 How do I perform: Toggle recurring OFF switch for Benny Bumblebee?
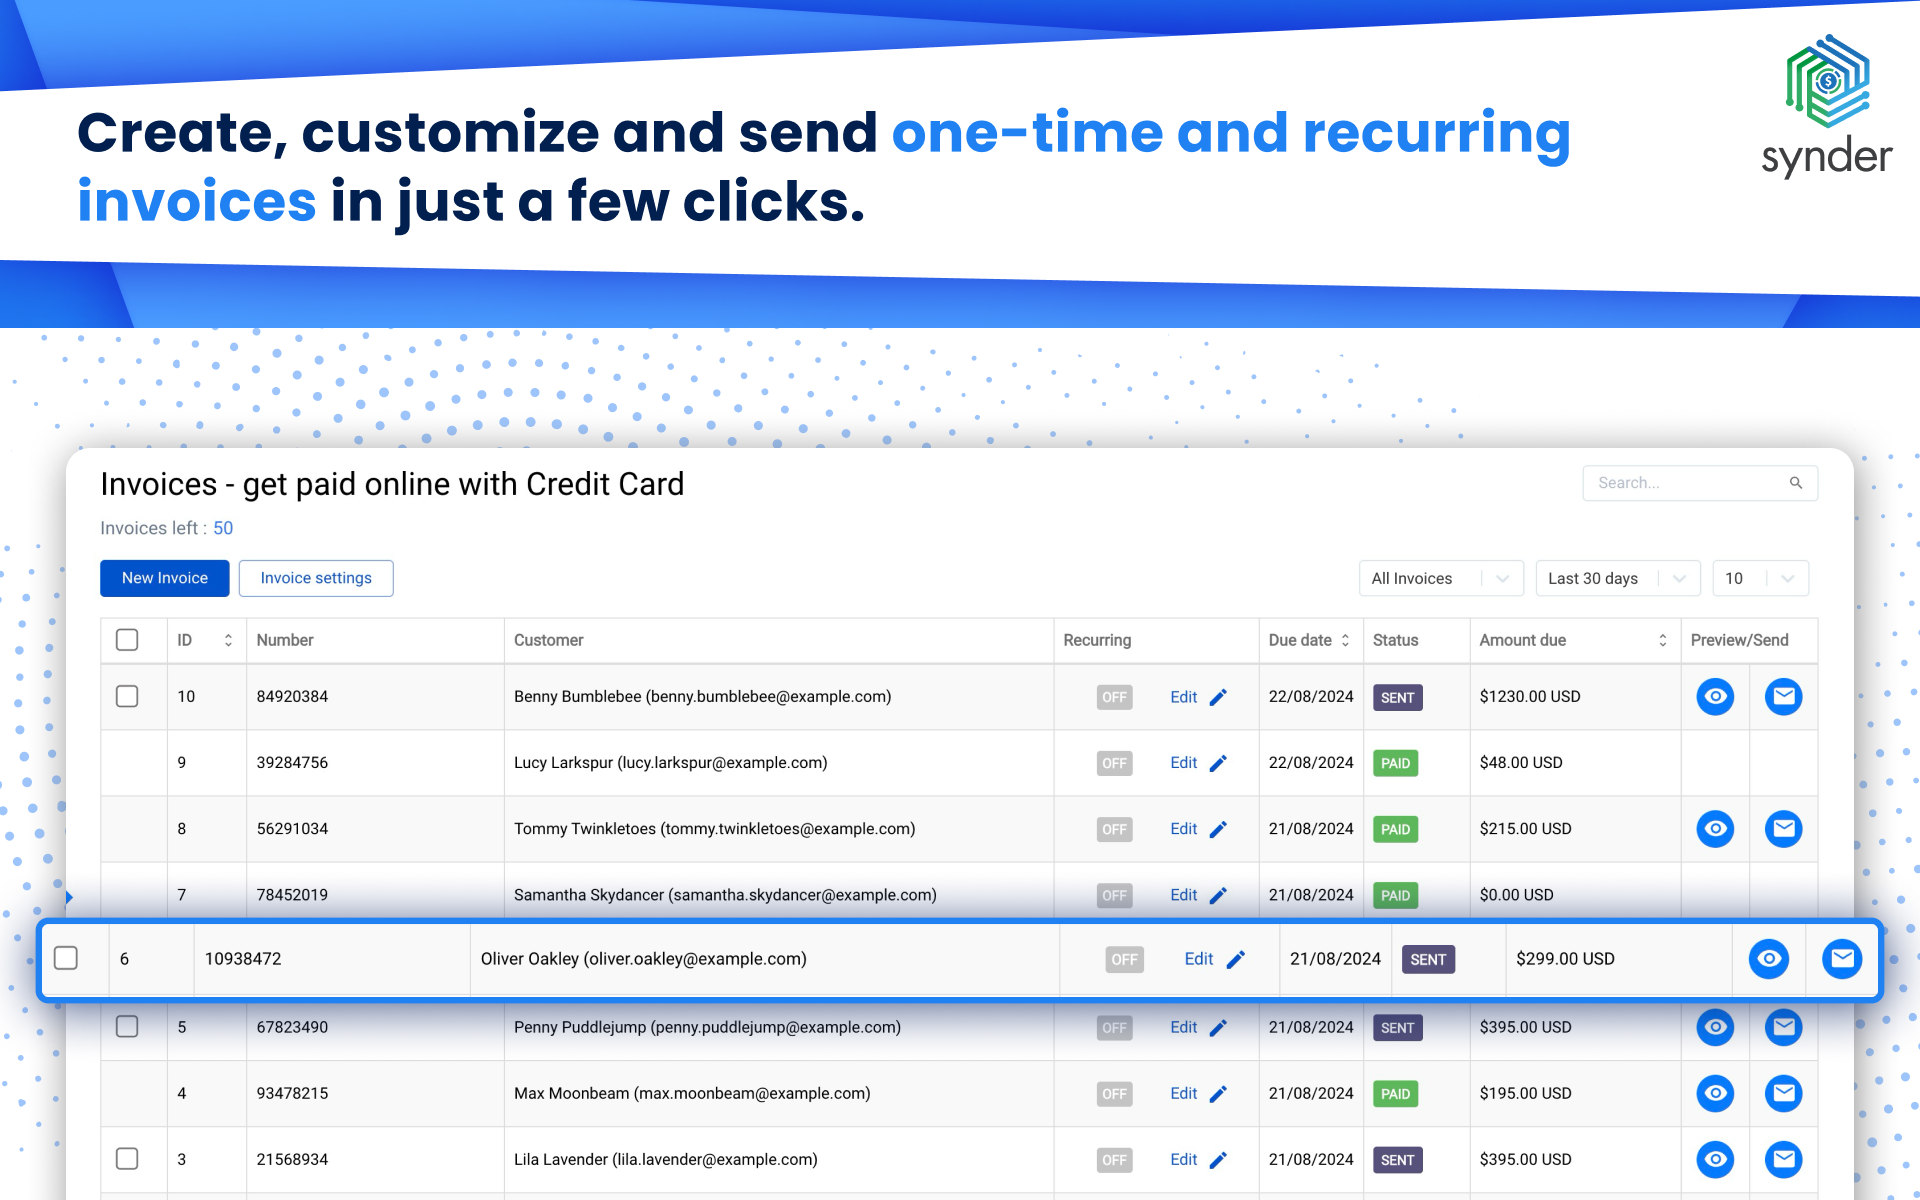click(x=1114, y=697)
